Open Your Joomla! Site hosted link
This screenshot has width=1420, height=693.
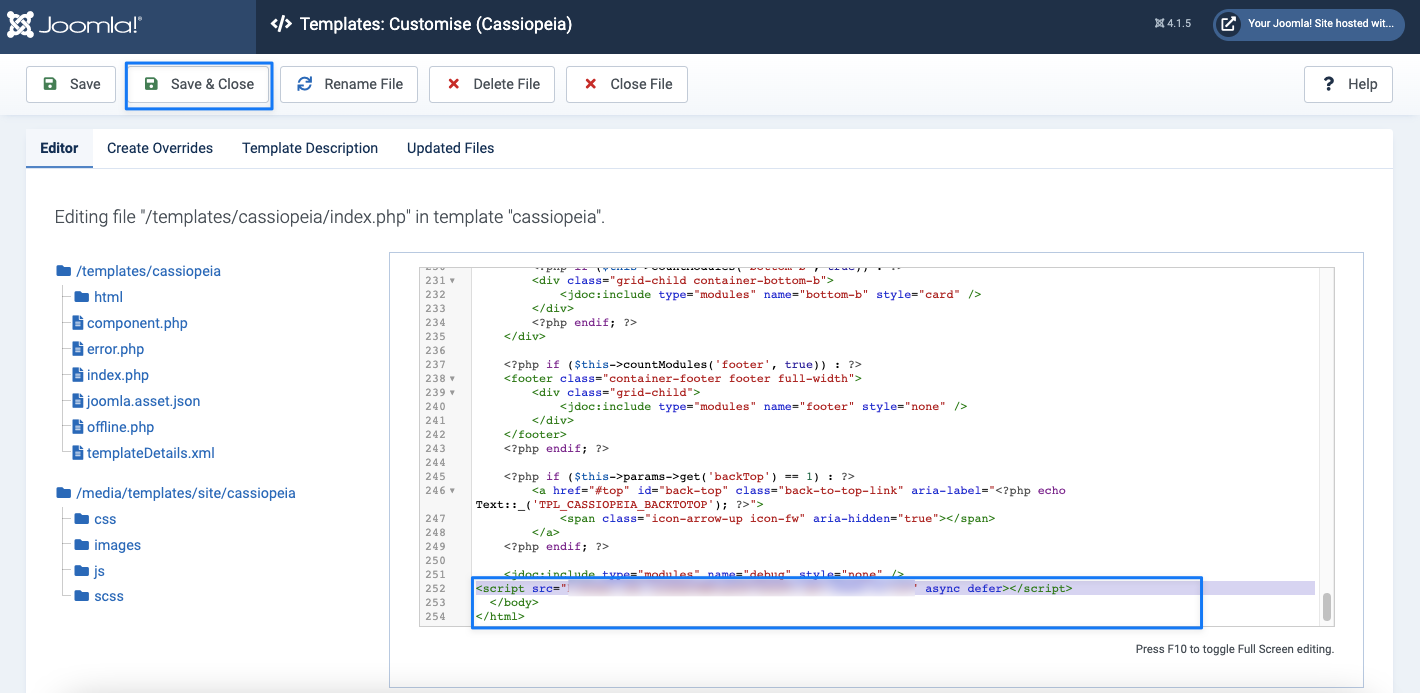point(1309,24)
